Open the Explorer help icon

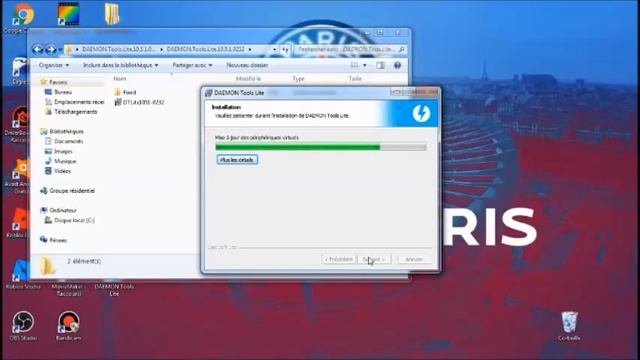397,65
